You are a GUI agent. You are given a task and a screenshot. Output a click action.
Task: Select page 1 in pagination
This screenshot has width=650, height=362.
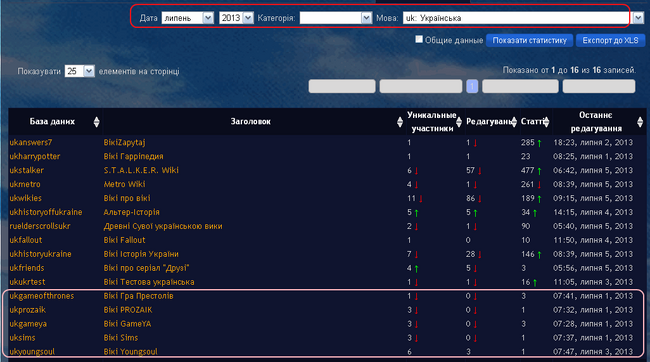pyautogui.click(x=472, y=86)
